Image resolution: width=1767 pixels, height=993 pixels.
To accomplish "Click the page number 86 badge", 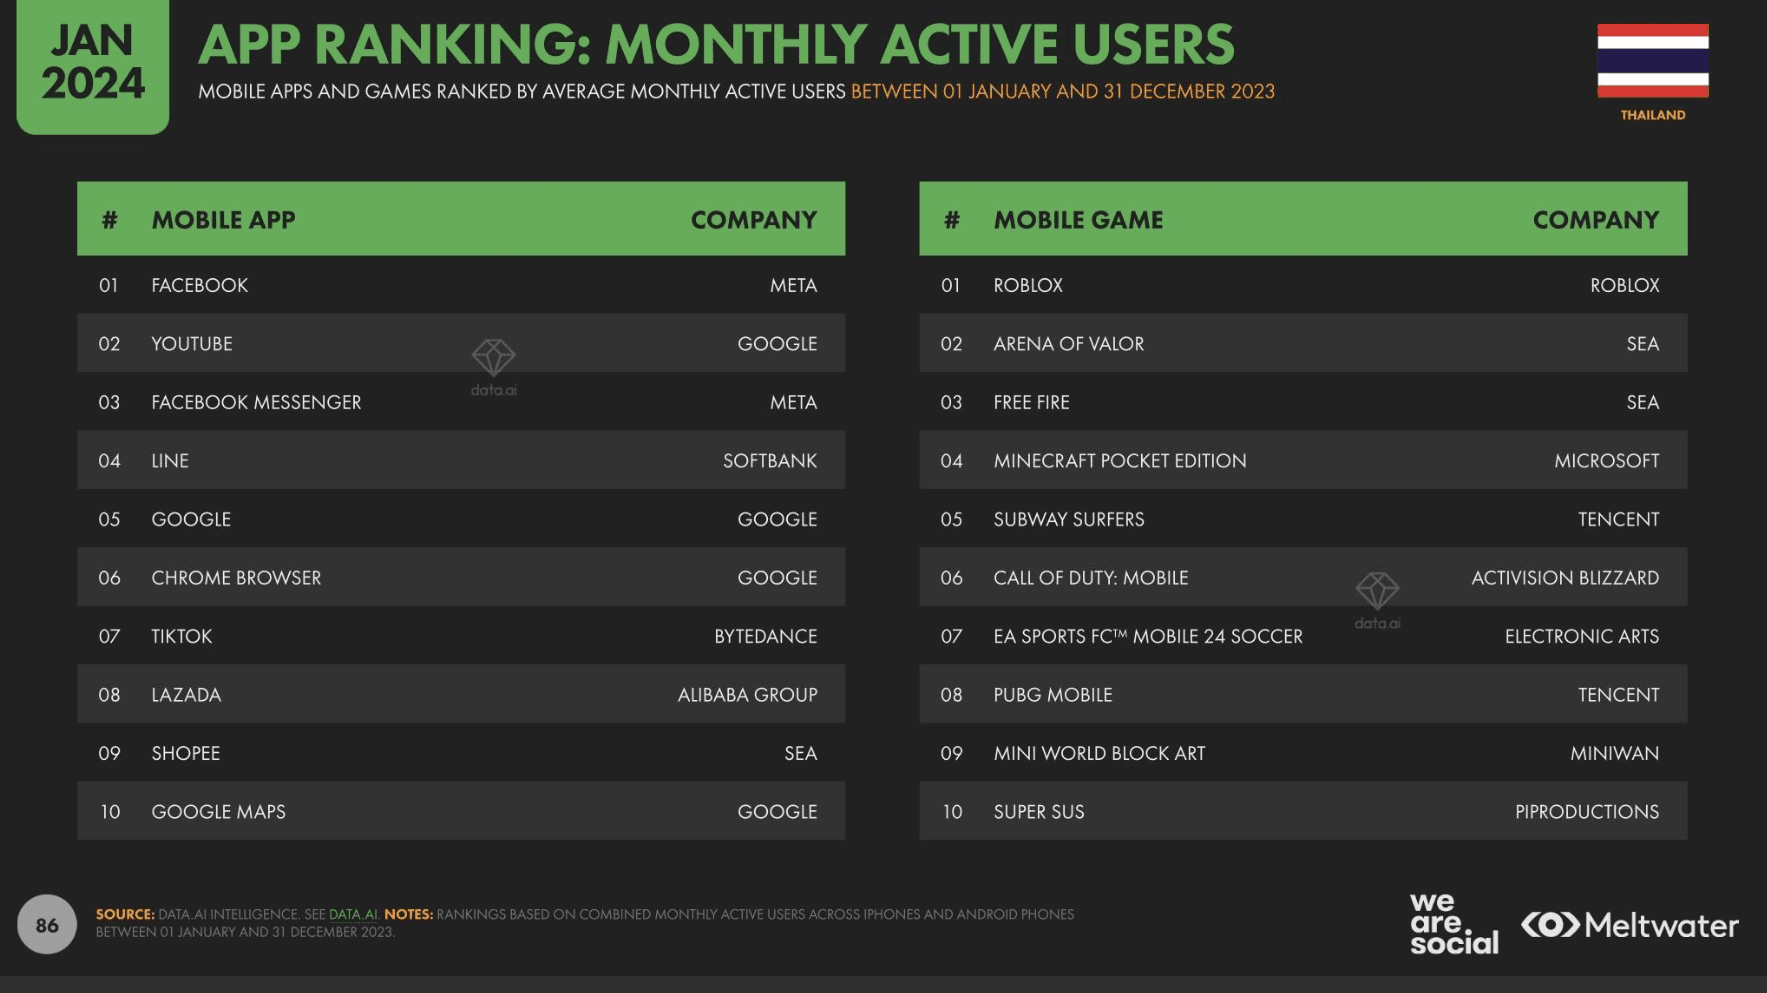I will tap(47, 925).
